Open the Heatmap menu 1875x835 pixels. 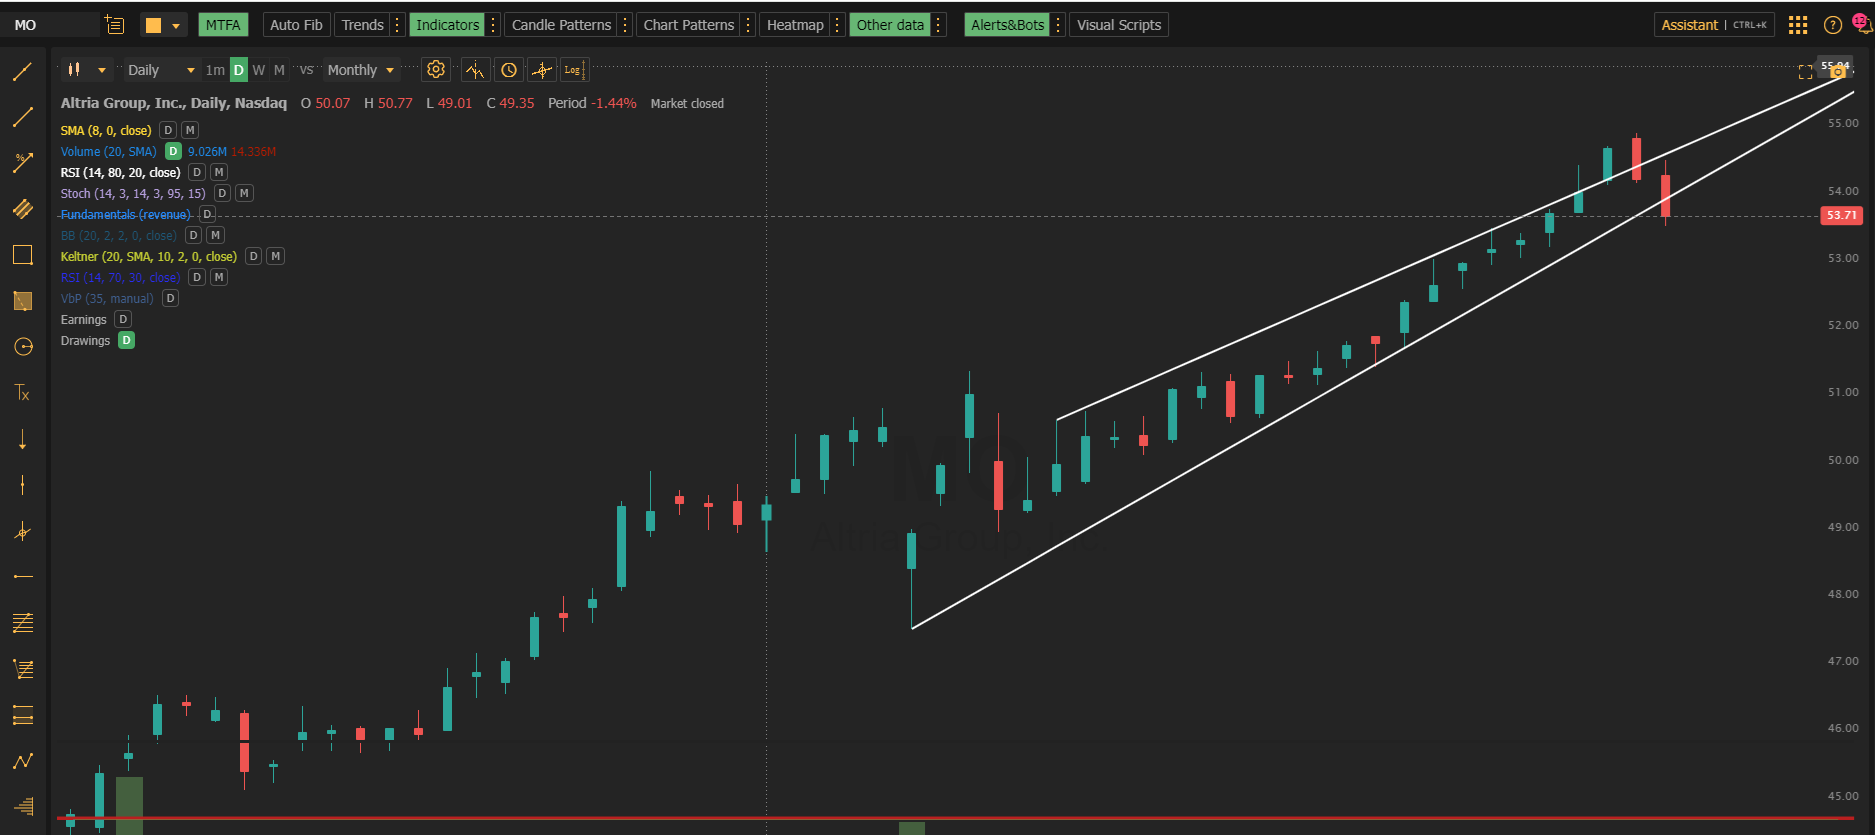(795, 25)
